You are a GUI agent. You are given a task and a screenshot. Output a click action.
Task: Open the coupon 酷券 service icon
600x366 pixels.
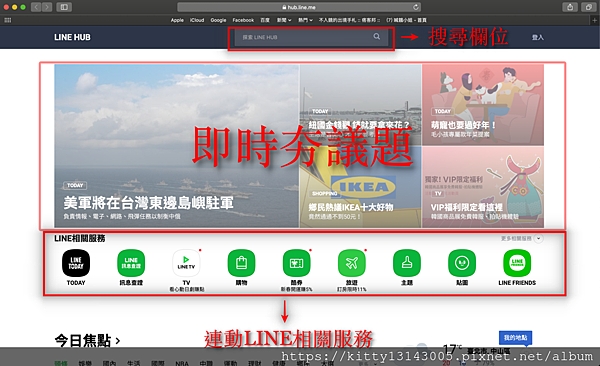pyautogui.click(x=297, y=263)
